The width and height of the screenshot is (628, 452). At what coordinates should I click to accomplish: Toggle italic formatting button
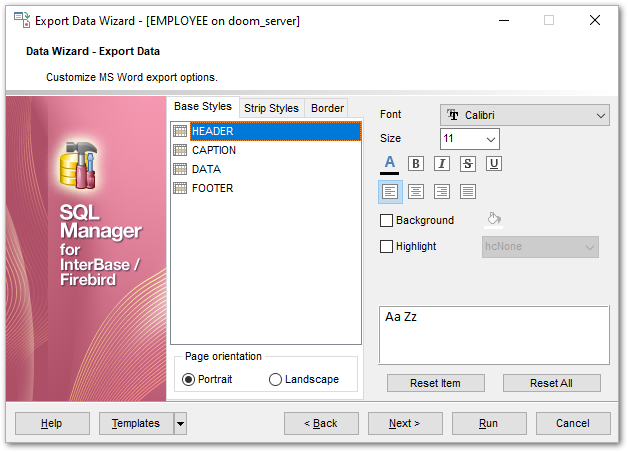(x=442, y=164)
